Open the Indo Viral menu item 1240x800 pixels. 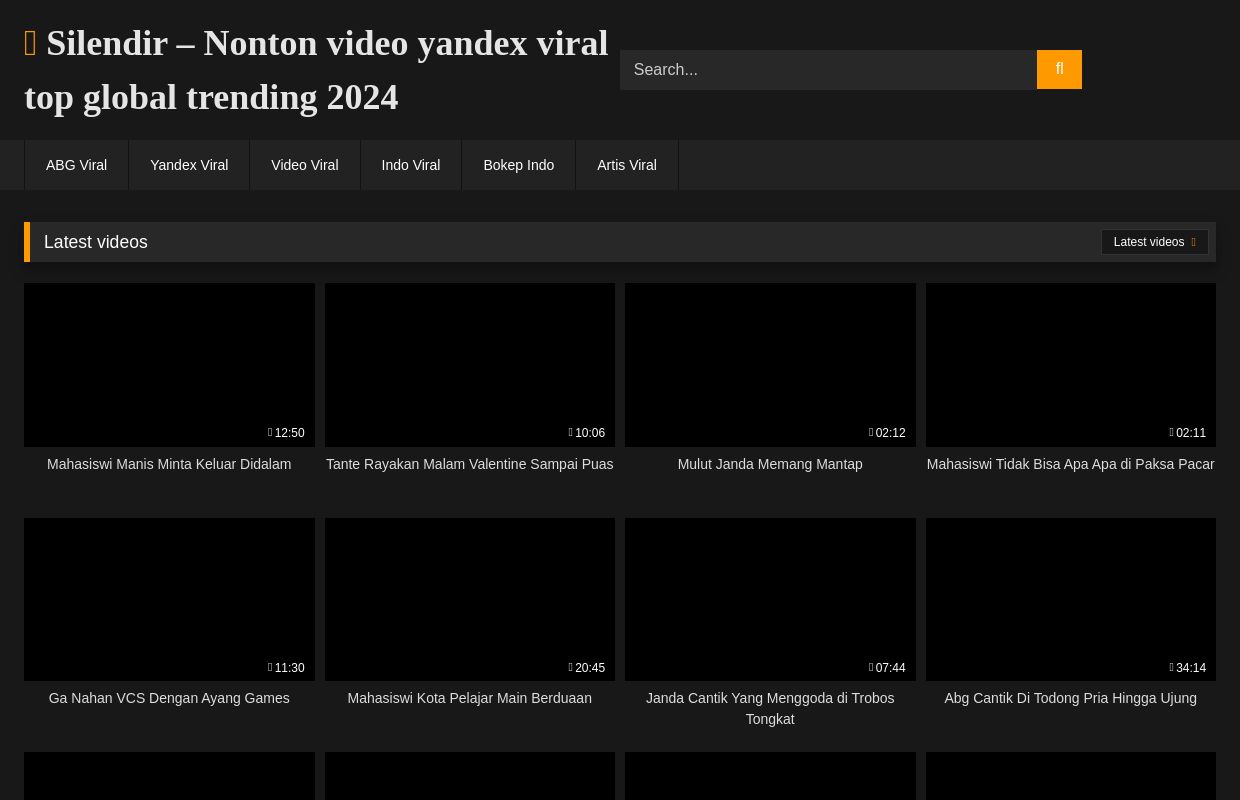[411, 165]
